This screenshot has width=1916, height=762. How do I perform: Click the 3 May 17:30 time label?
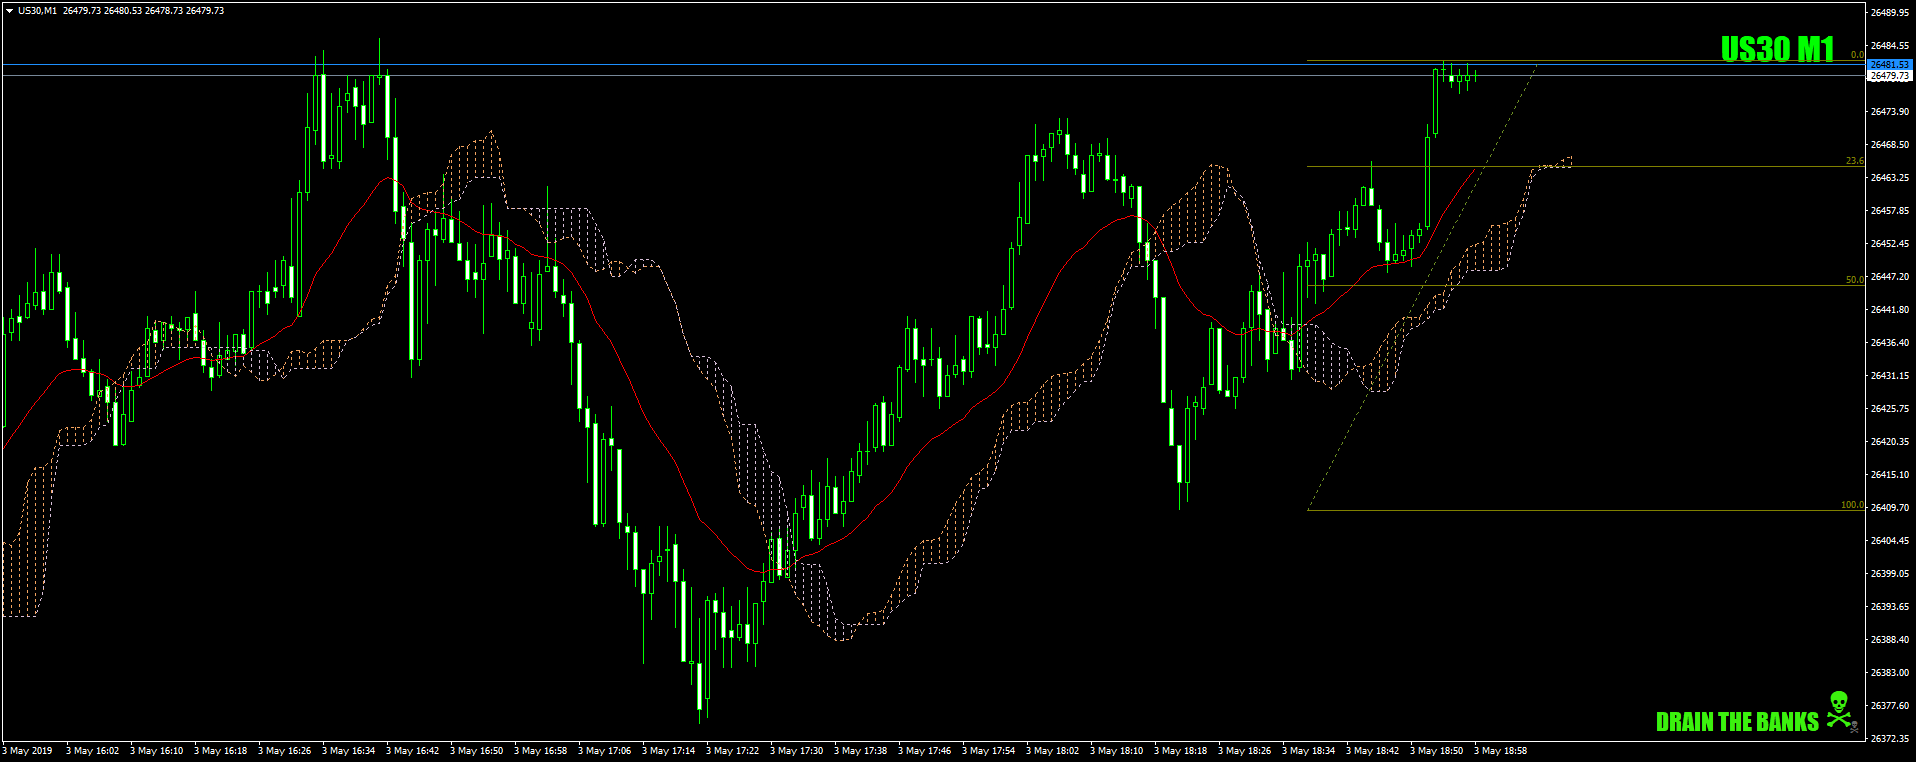[797, 751]
